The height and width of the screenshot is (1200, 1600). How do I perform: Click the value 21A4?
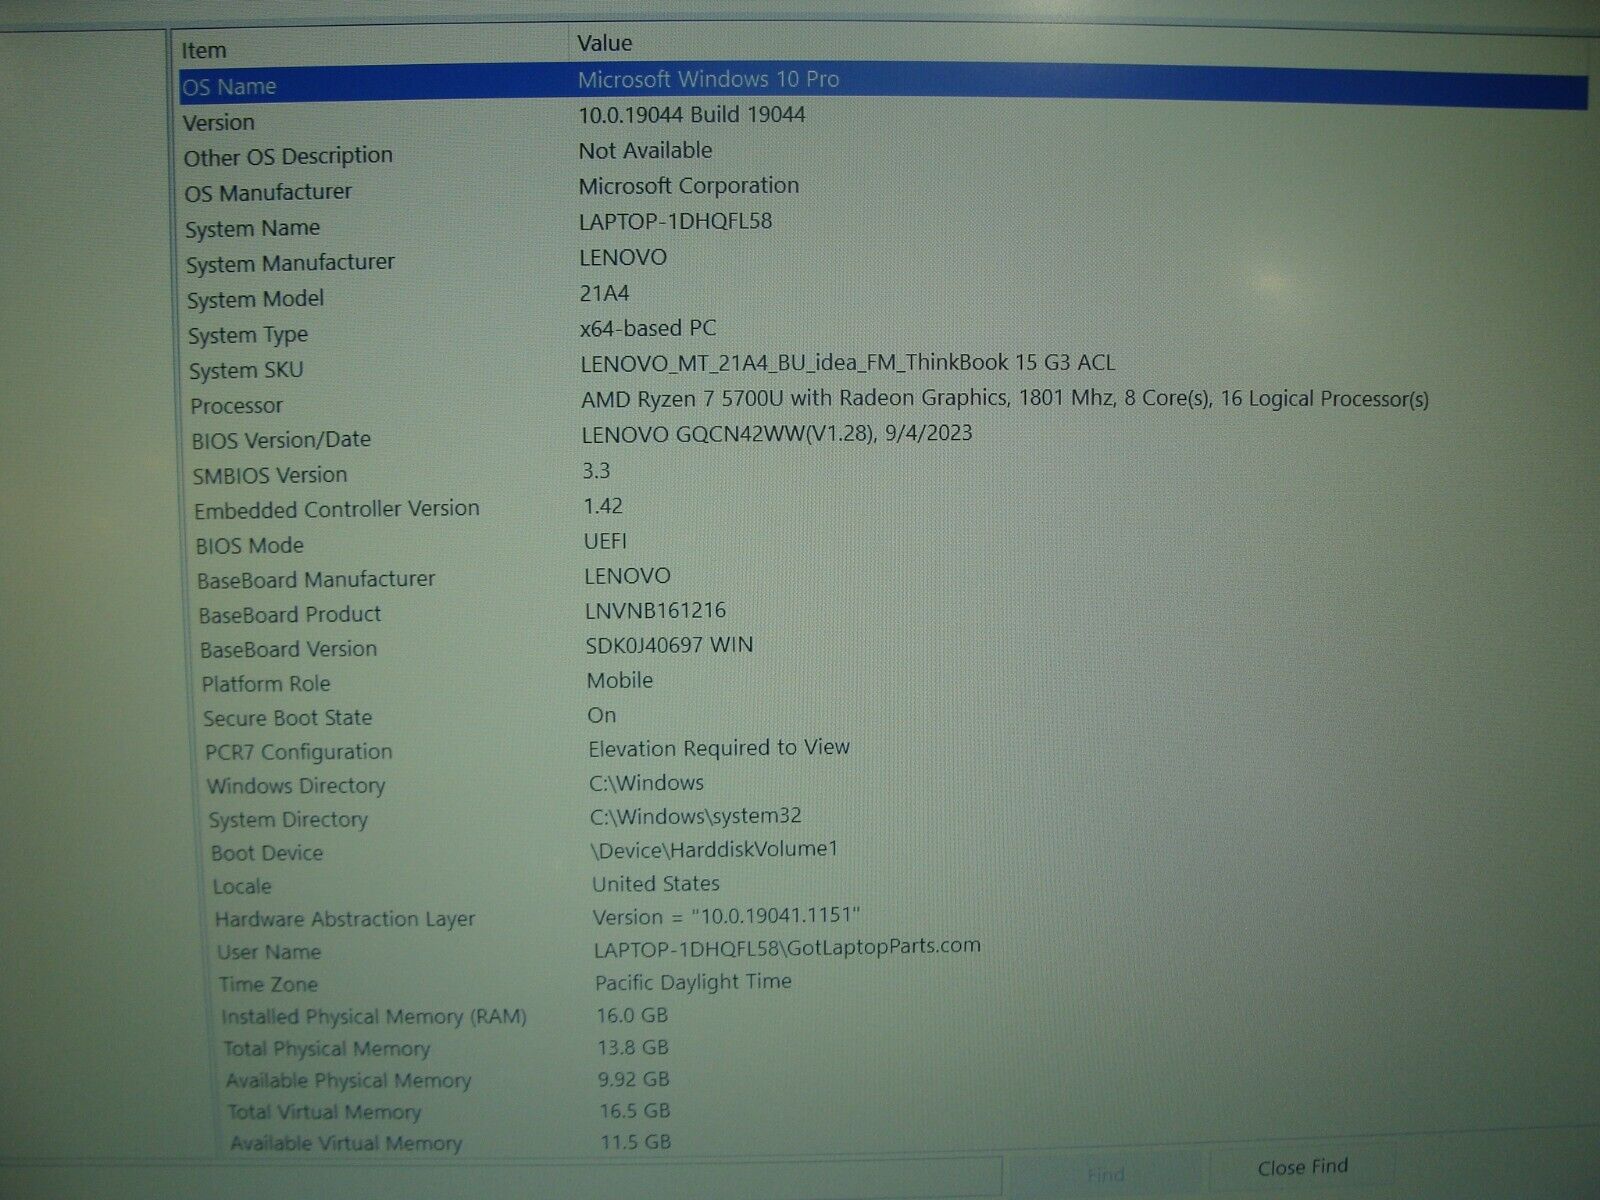point(605,293)
